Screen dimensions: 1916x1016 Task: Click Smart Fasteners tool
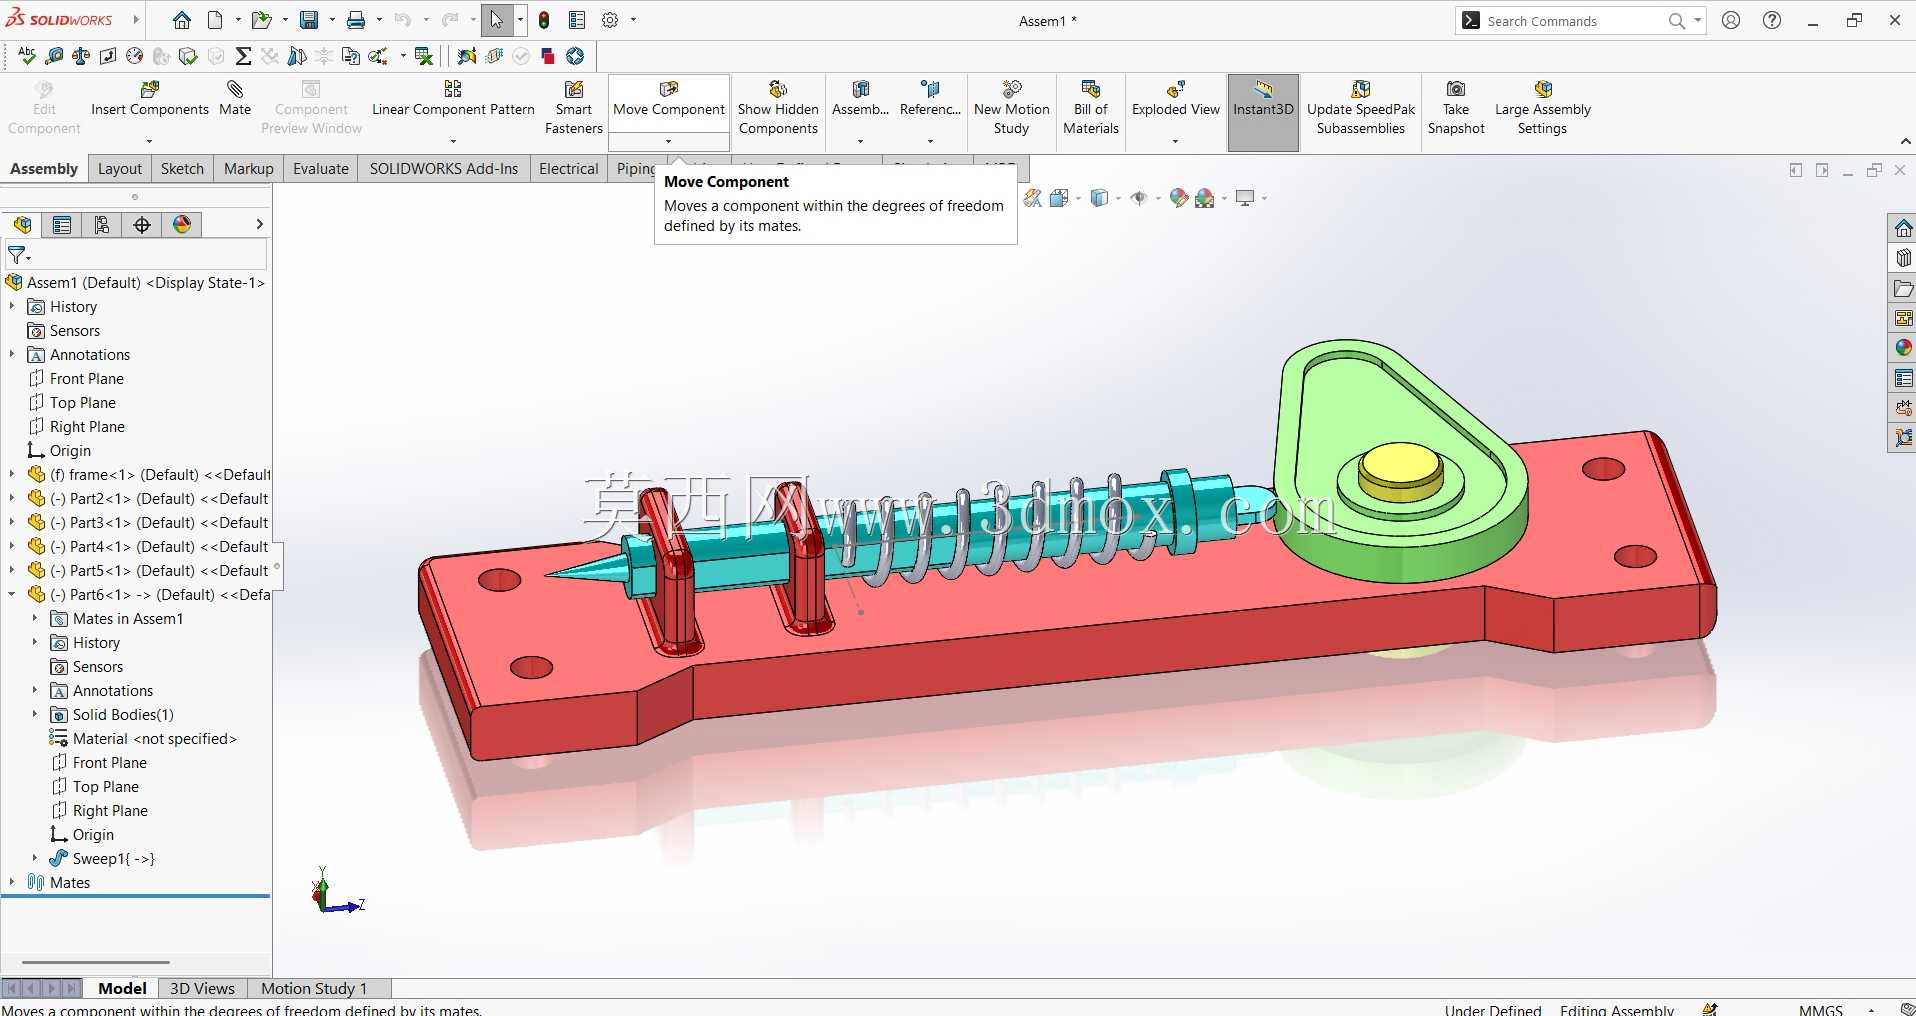pyautogui.click(x=574, y=108)
